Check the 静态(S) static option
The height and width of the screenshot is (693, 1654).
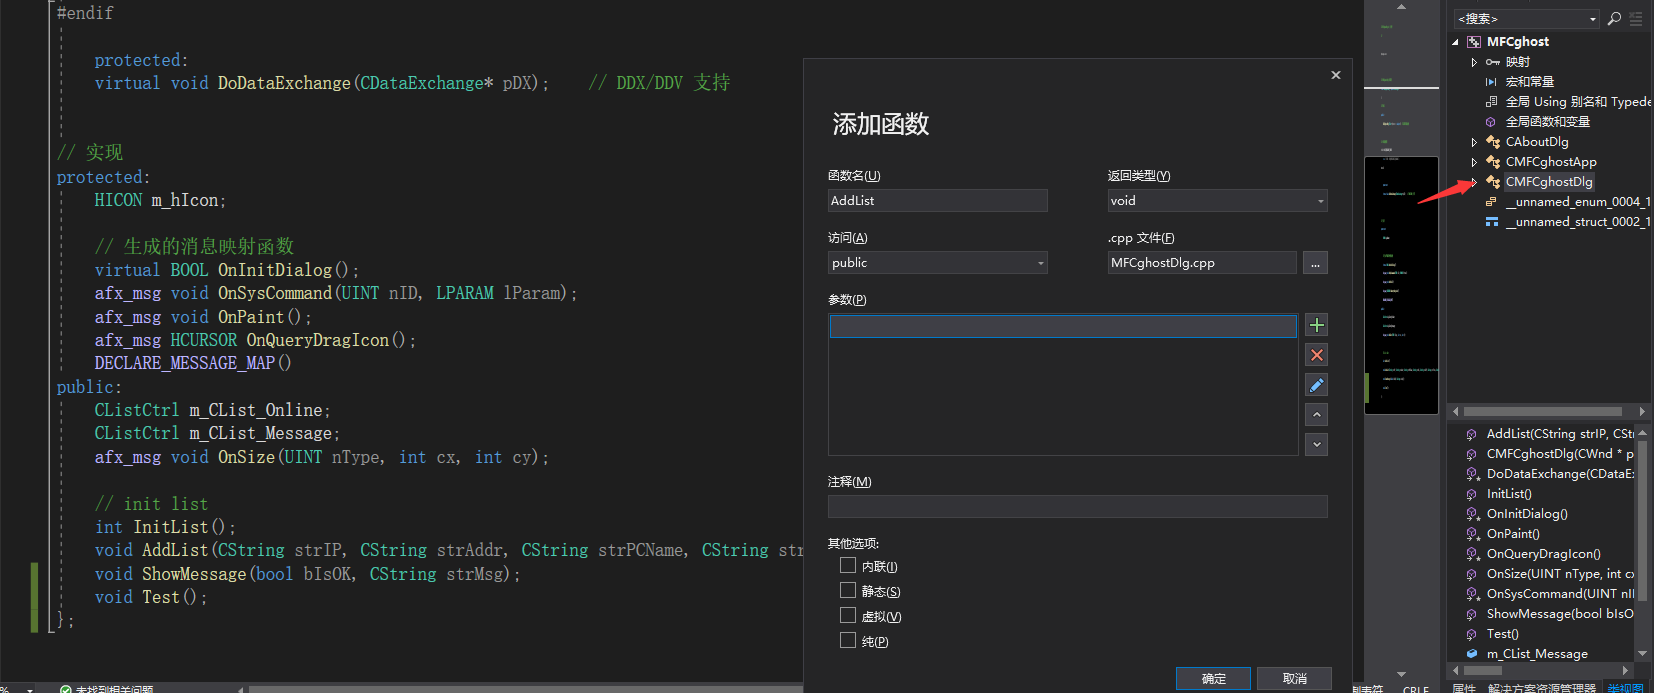[x=848, y=591]
